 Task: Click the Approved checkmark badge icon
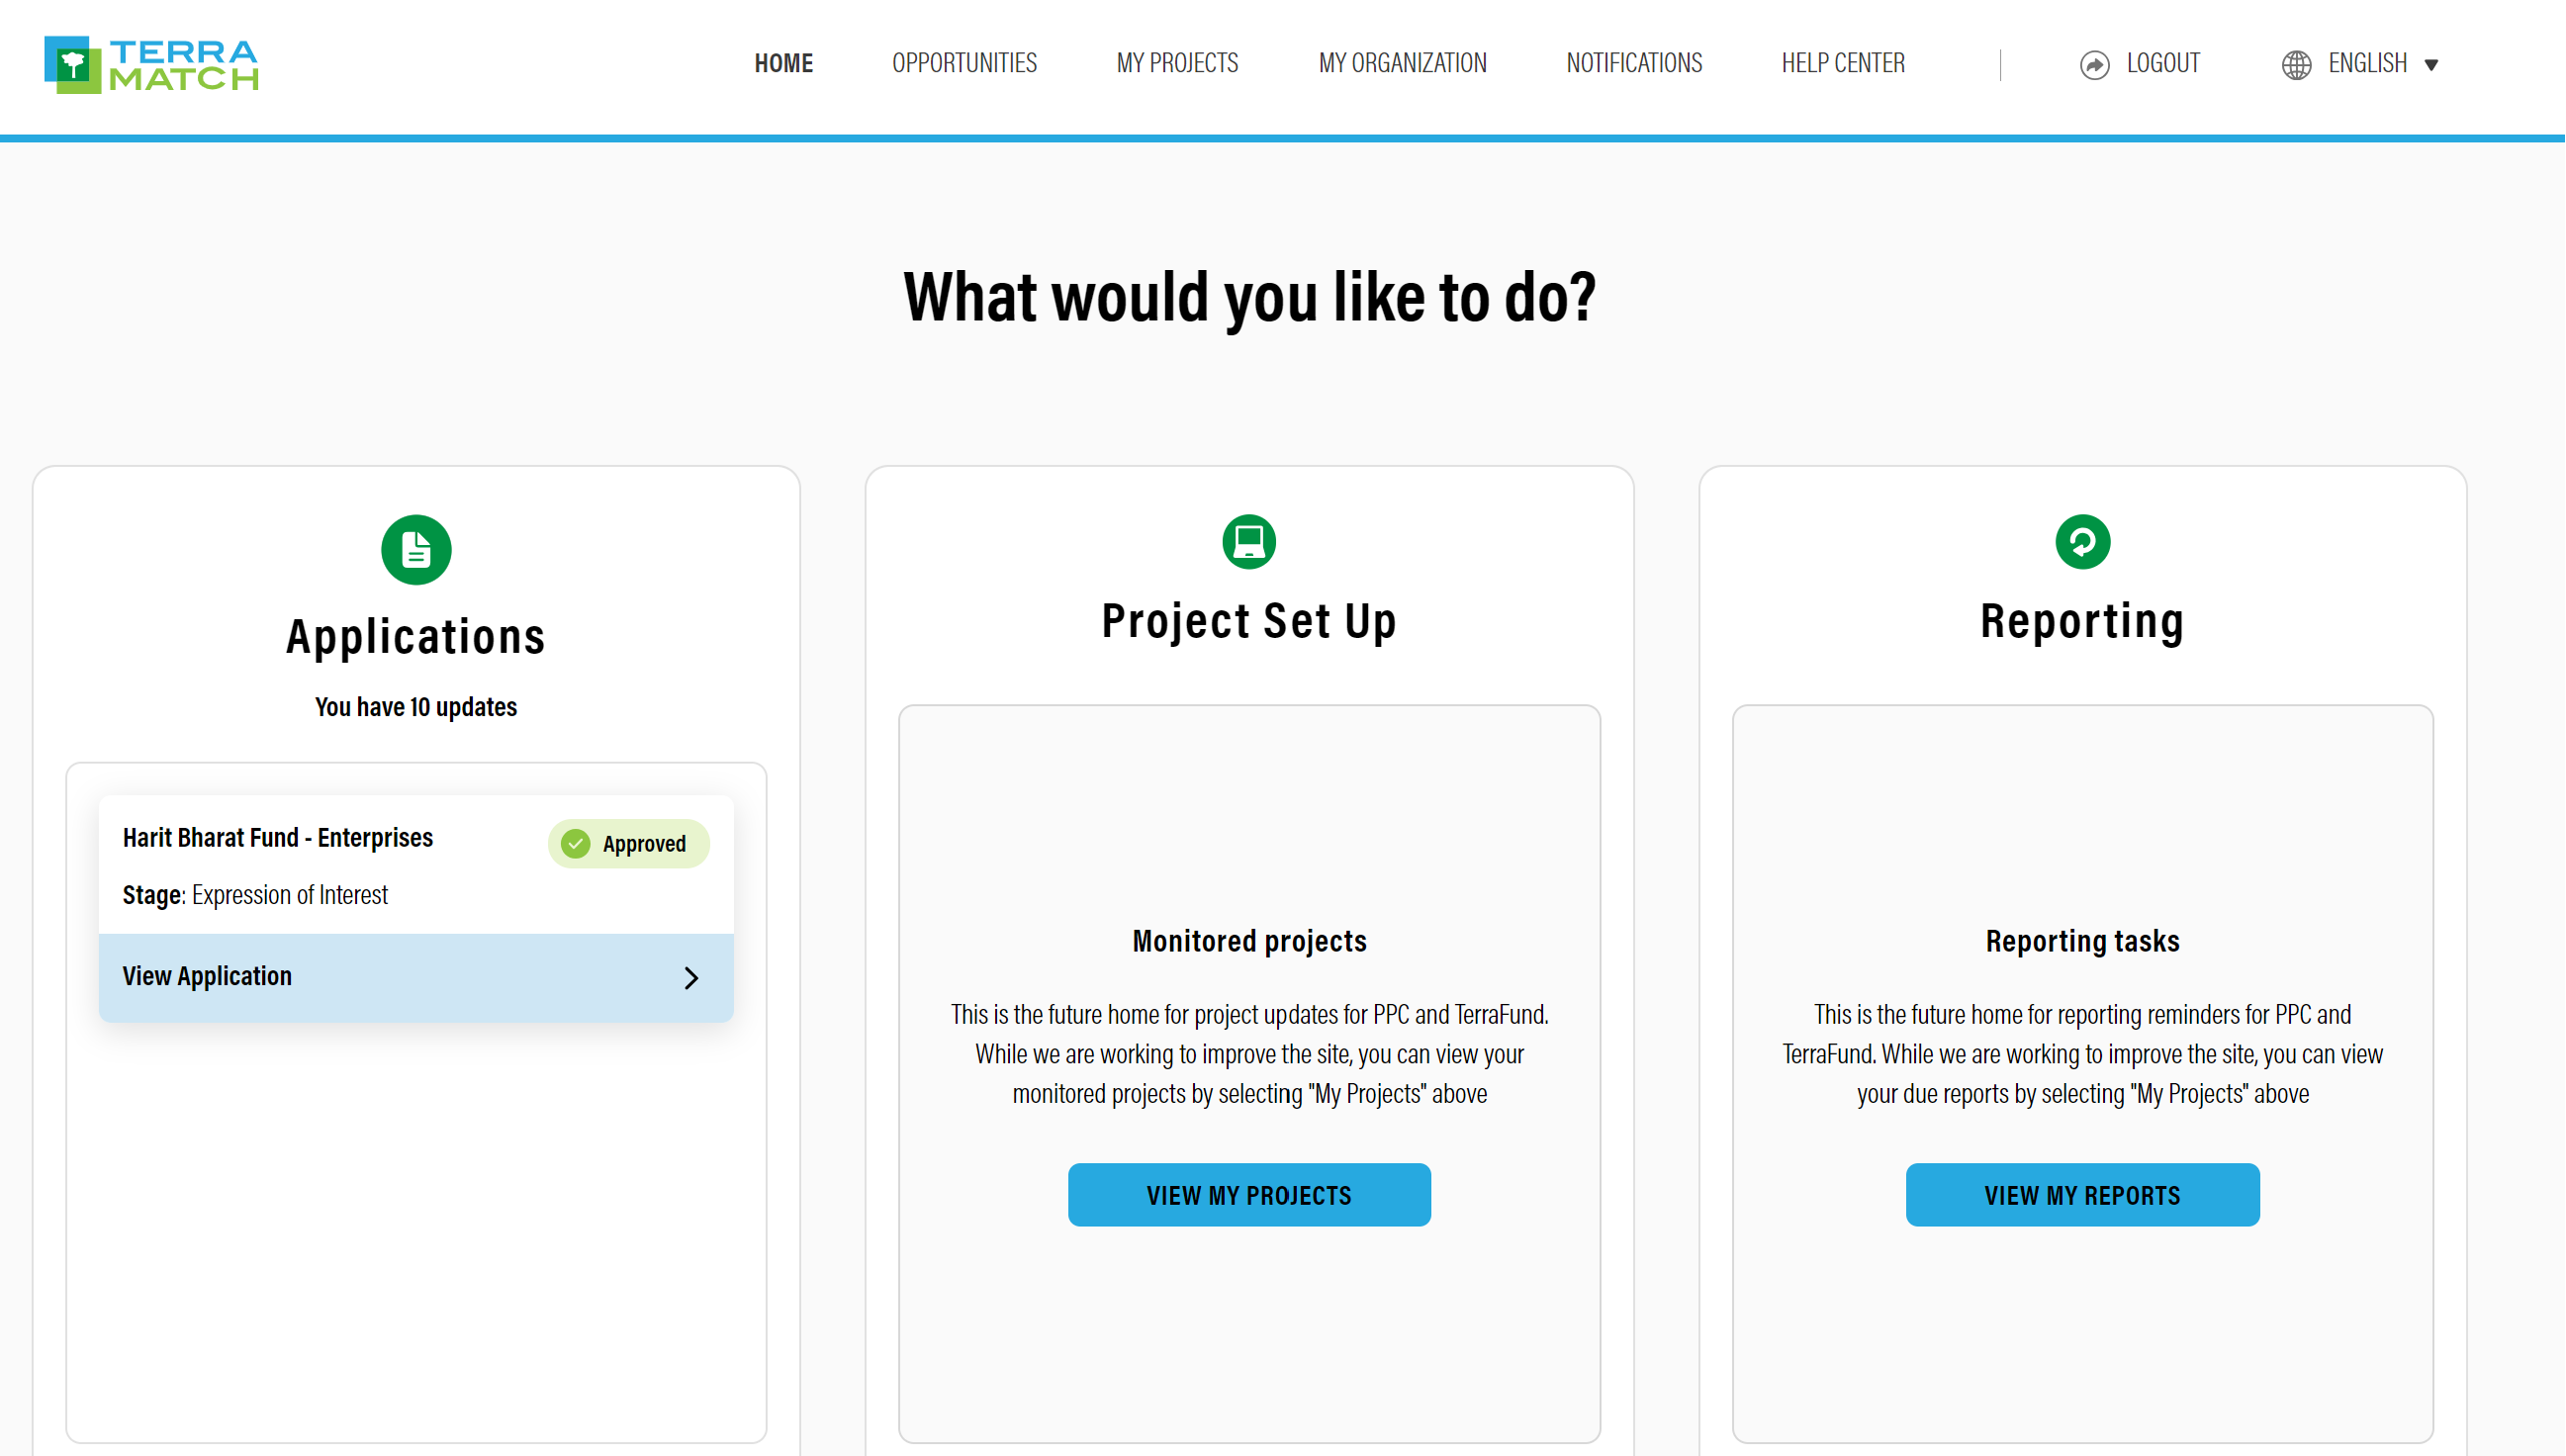(575, 843)
